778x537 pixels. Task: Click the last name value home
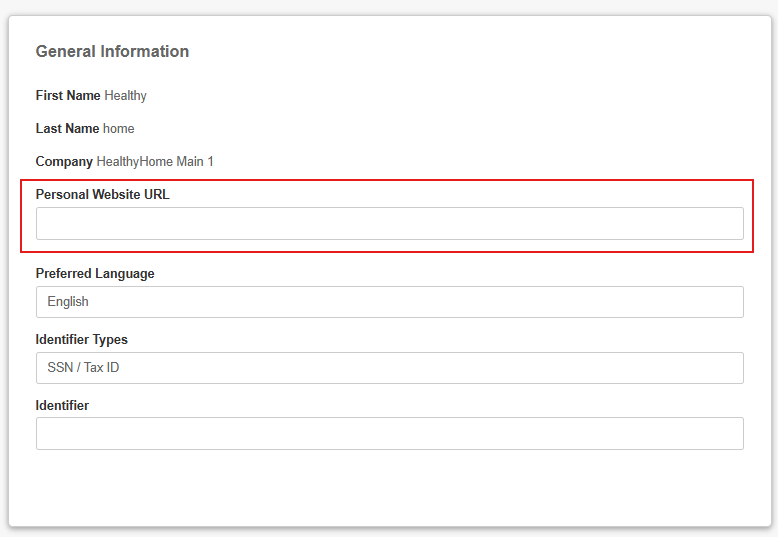[119, 129]
